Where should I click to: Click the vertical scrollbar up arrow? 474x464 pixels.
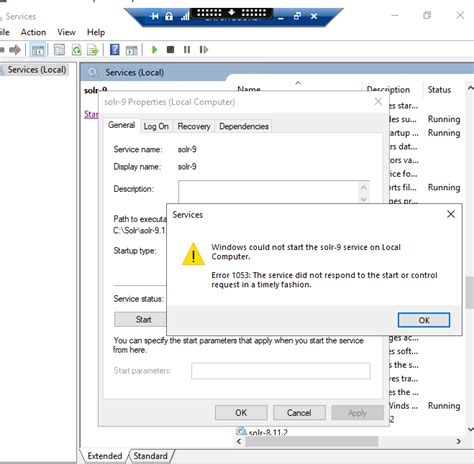coord(471,88)
